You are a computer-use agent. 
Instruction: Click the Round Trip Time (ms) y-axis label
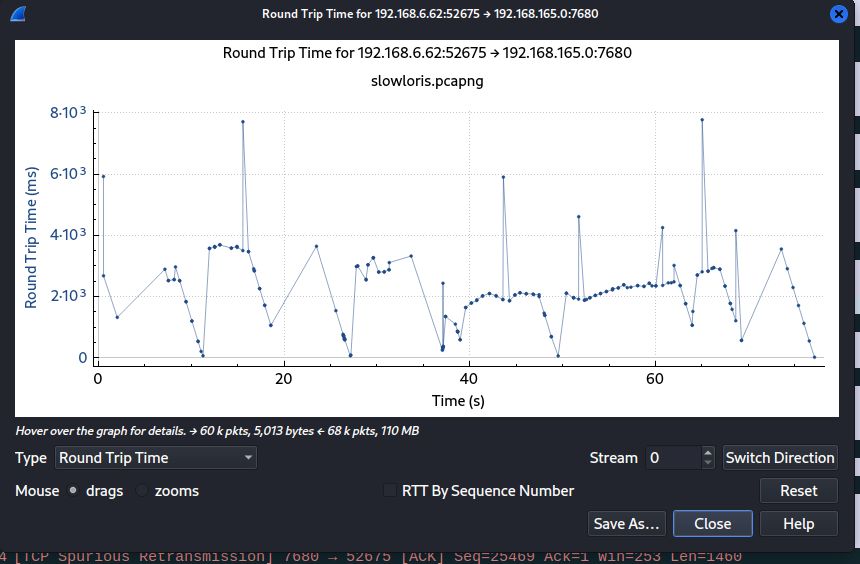pyautogui.click(x=31, y=237)
